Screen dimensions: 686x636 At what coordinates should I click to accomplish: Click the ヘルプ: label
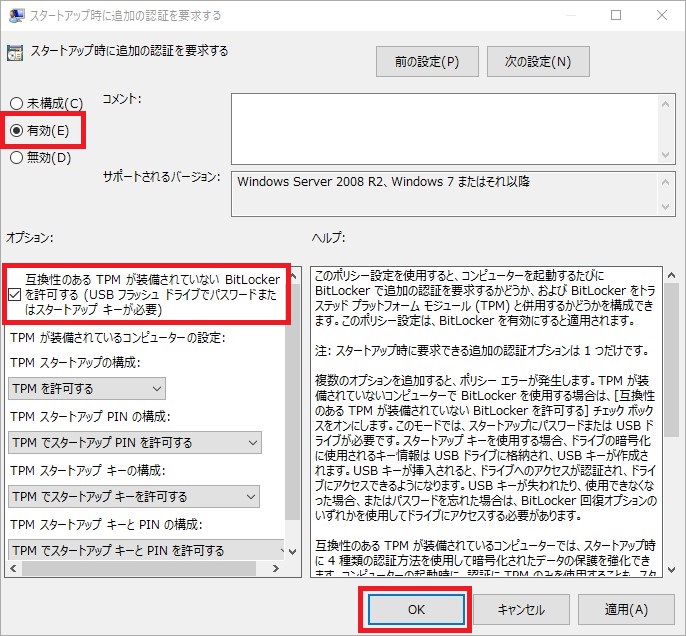tap(329, 238)
